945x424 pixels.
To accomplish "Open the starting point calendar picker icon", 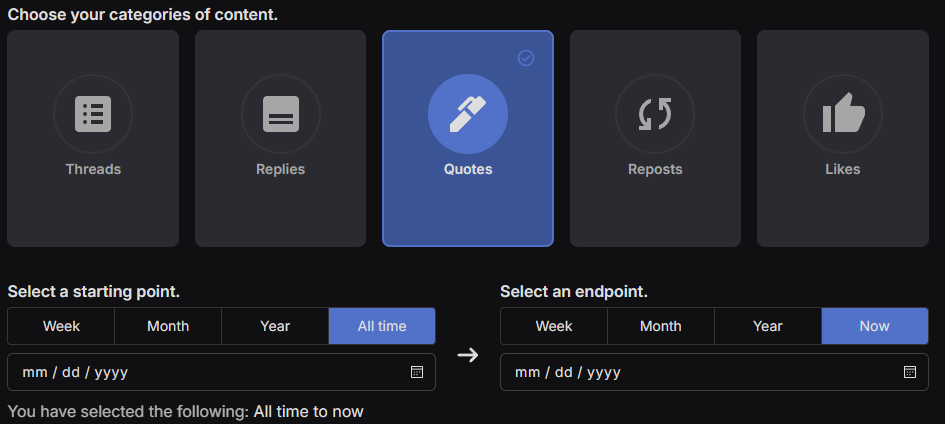I will 417,372.
